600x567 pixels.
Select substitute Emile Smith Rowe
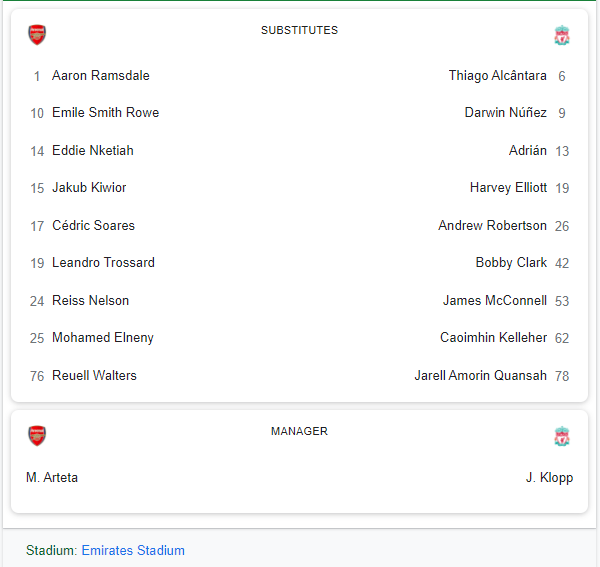105,113
